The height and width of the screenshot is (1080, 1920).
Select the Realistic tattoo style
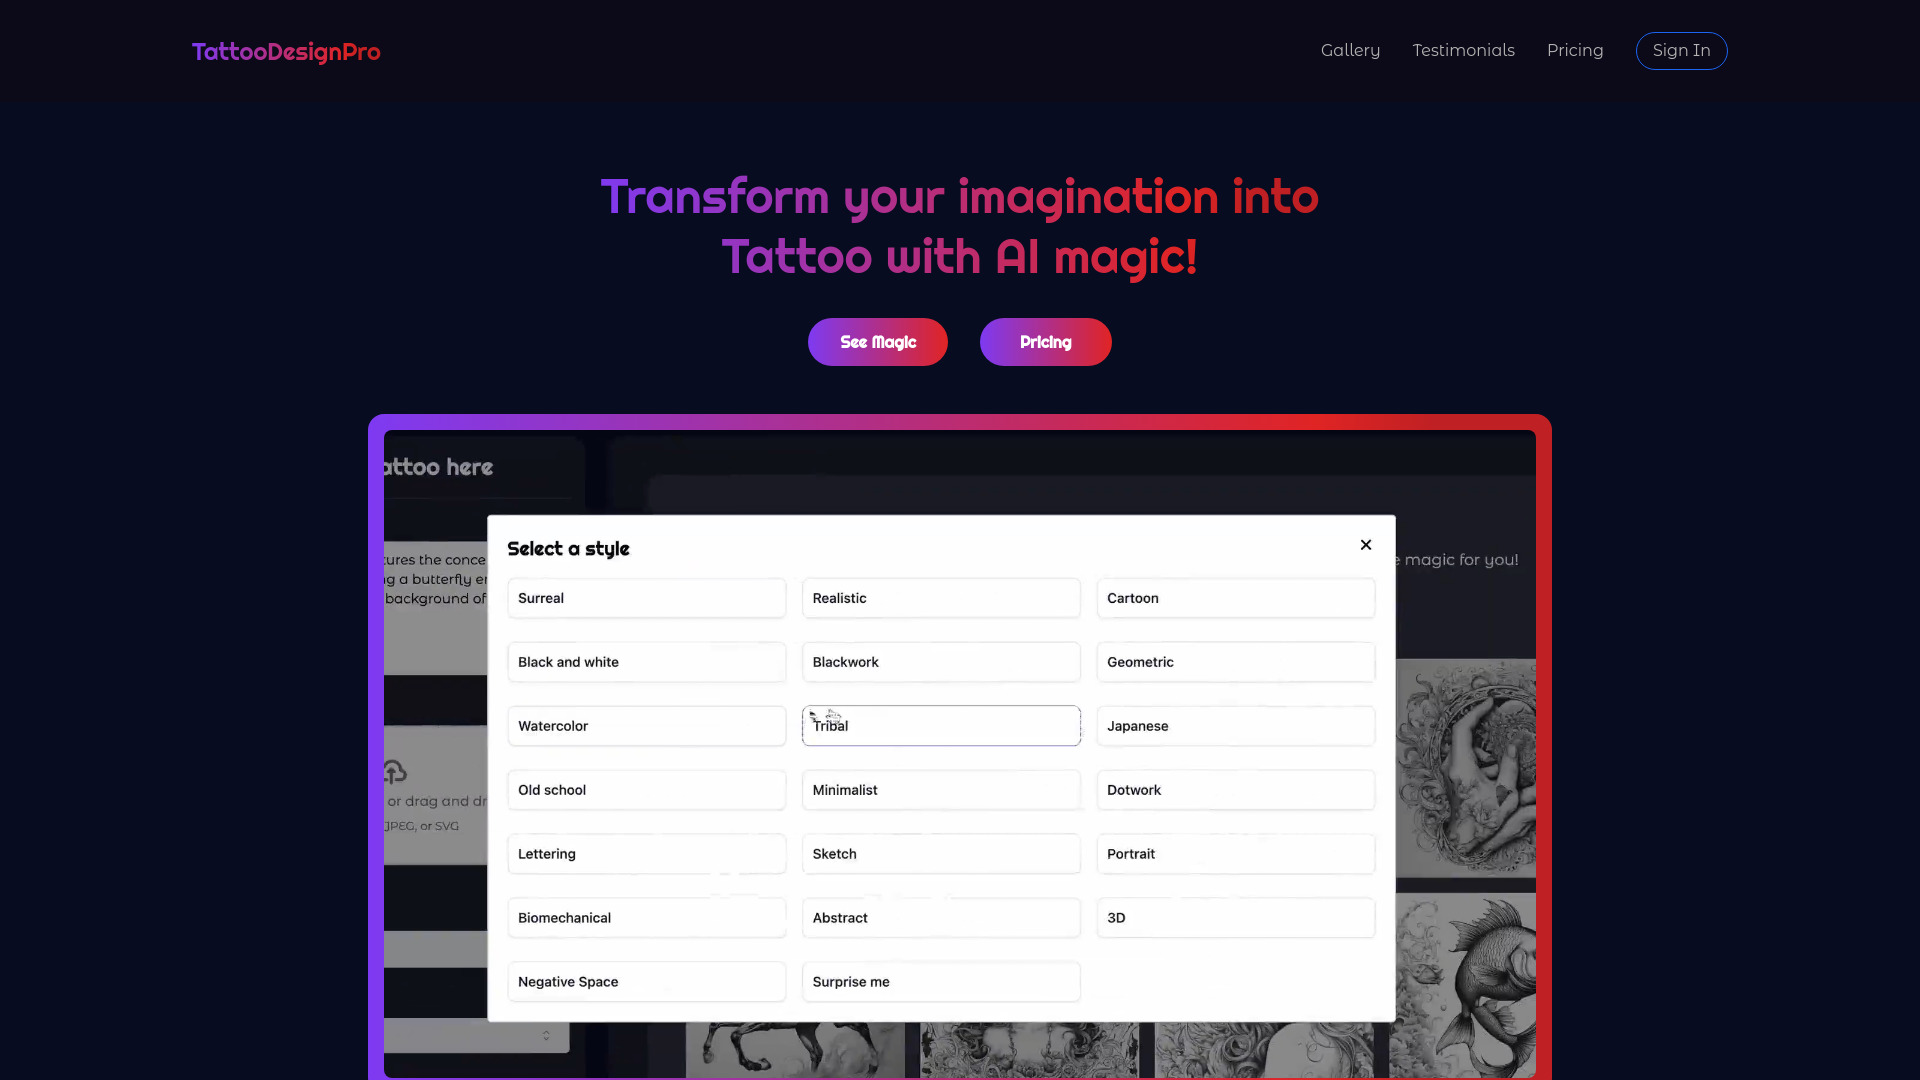coord(942,597)
